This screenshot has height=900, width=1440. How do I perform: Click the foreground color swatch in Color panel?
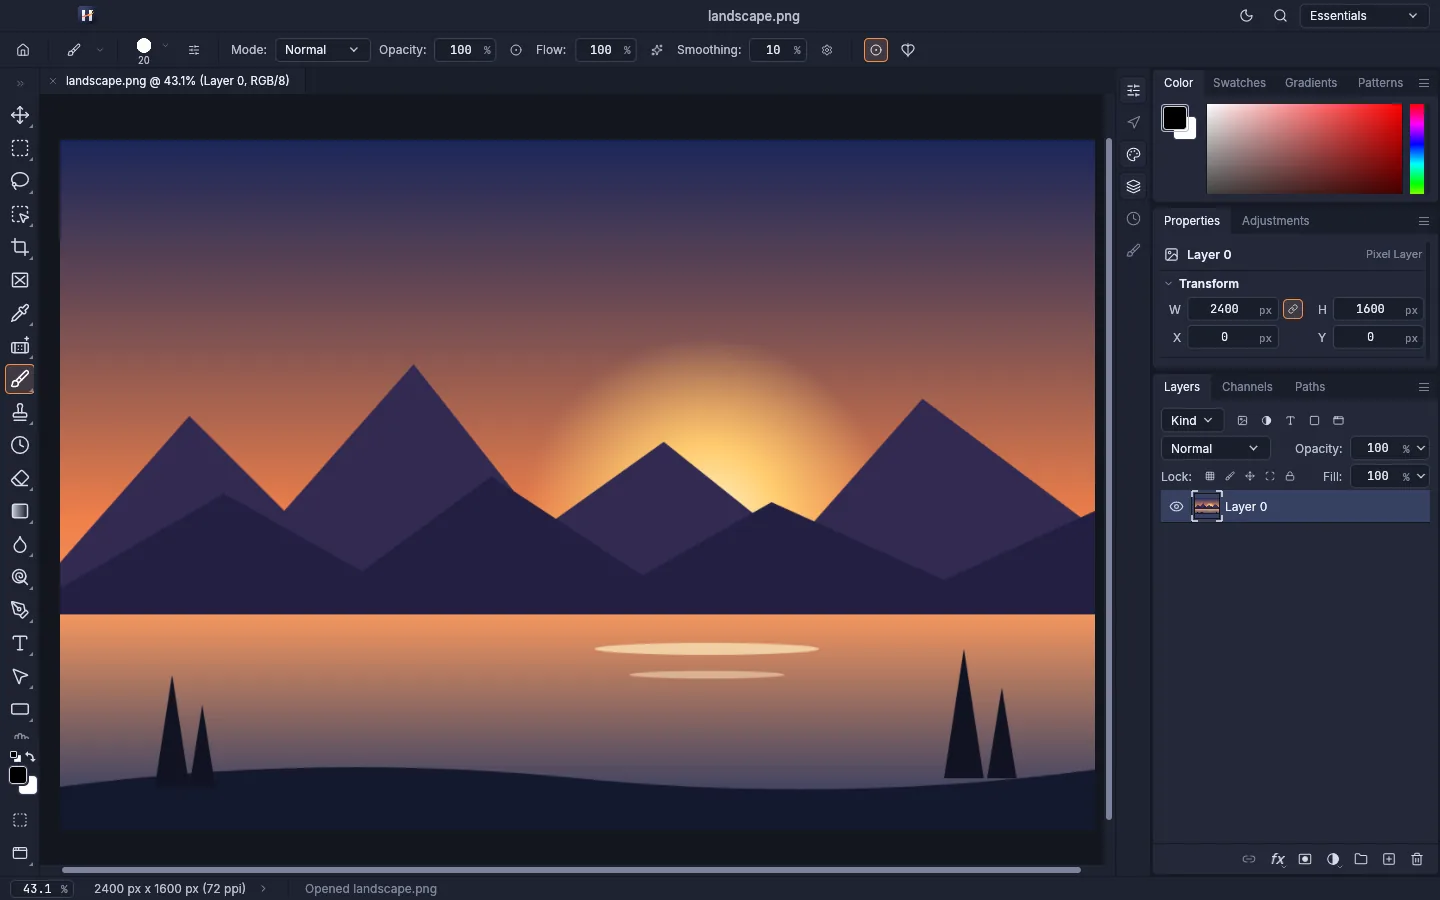tap(1175, 118)
